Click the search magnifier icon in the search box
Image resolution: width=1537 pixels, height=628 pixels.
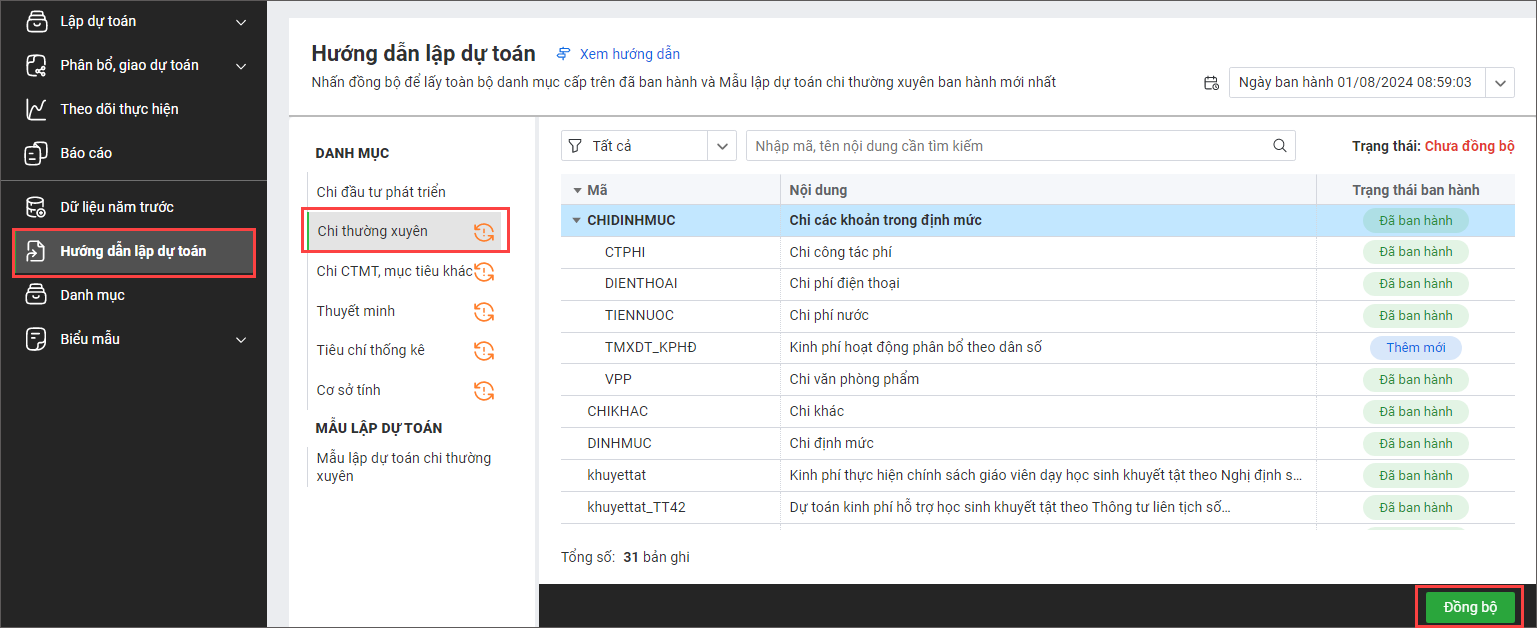point(1279,146)
